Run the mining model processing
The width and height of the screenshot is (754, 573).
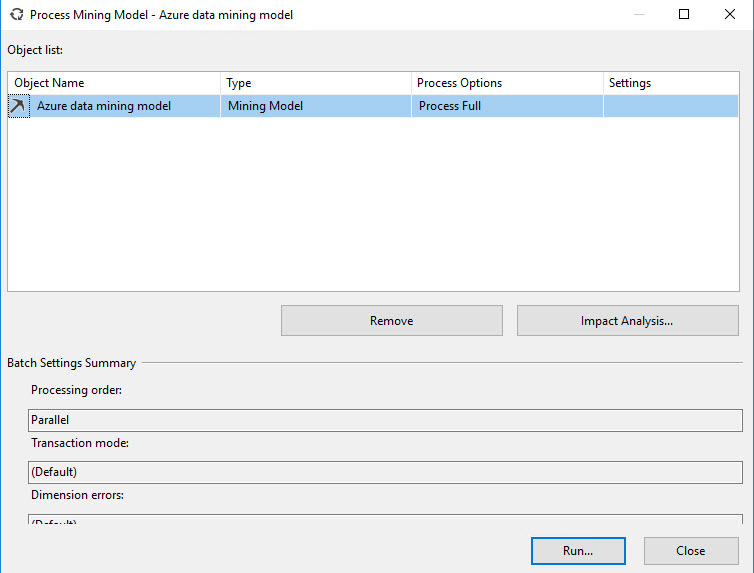pos(578,551)
